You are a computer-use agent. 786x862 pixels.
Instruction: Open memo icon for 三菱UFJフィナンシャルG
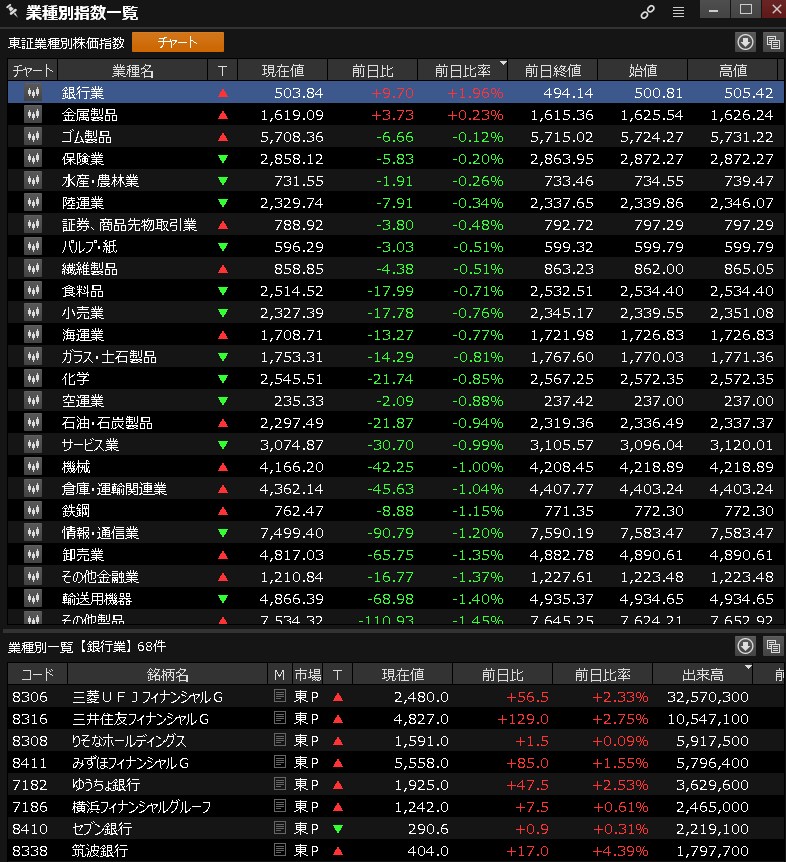[280, 696]
